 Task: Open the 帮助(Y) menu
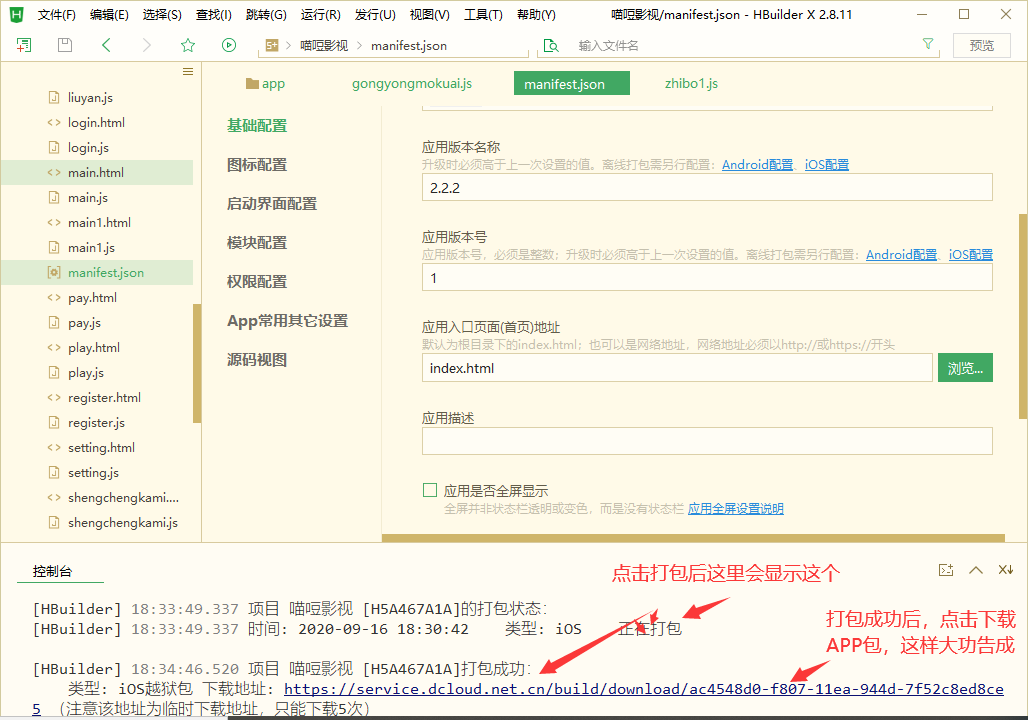(536, 14)
